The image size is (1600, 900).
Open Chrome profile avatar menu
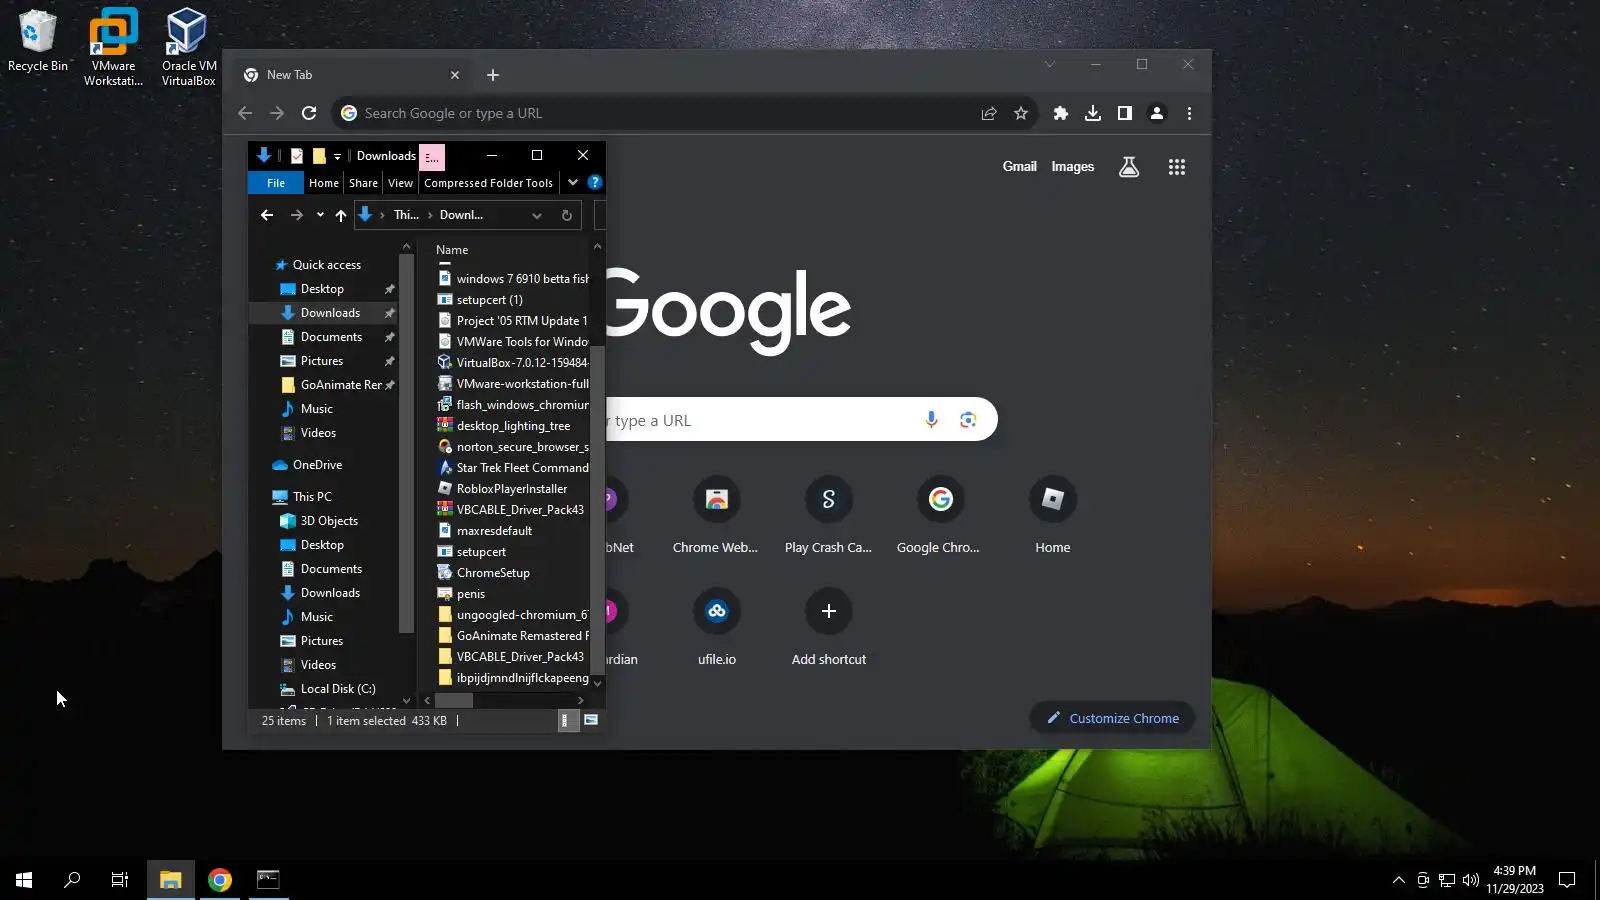pyautogui.click(x=1157, y=113)
